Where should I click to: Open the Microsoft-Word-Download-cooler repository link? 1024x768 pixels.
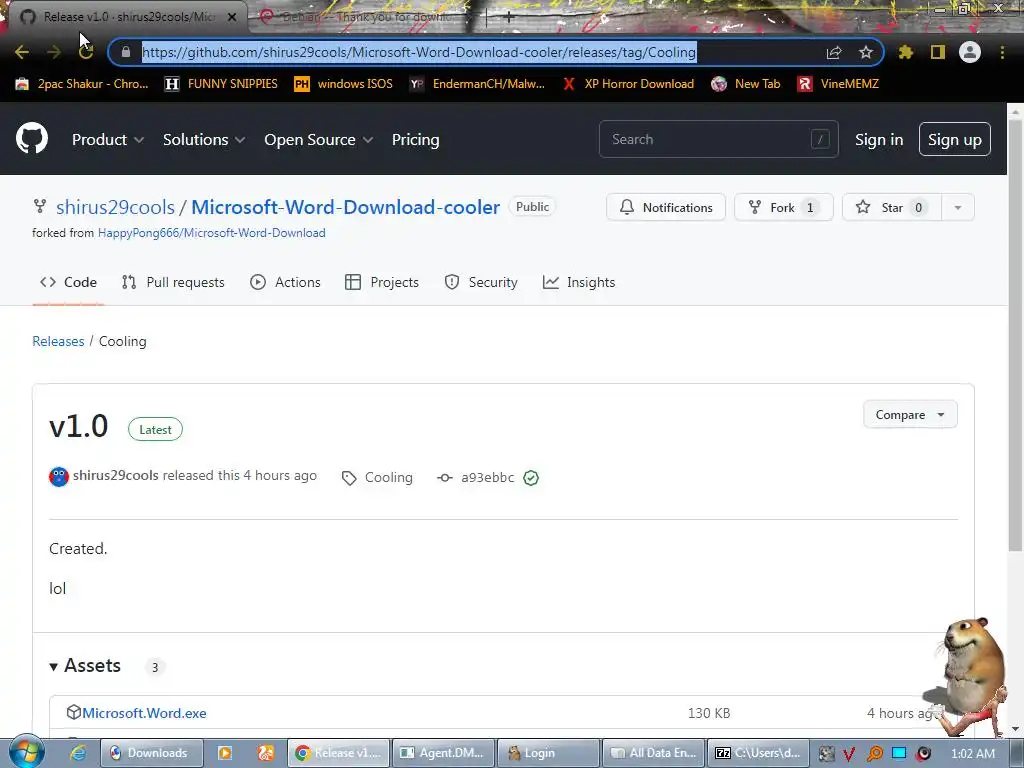pyautogui.click(x=345, y=207)
